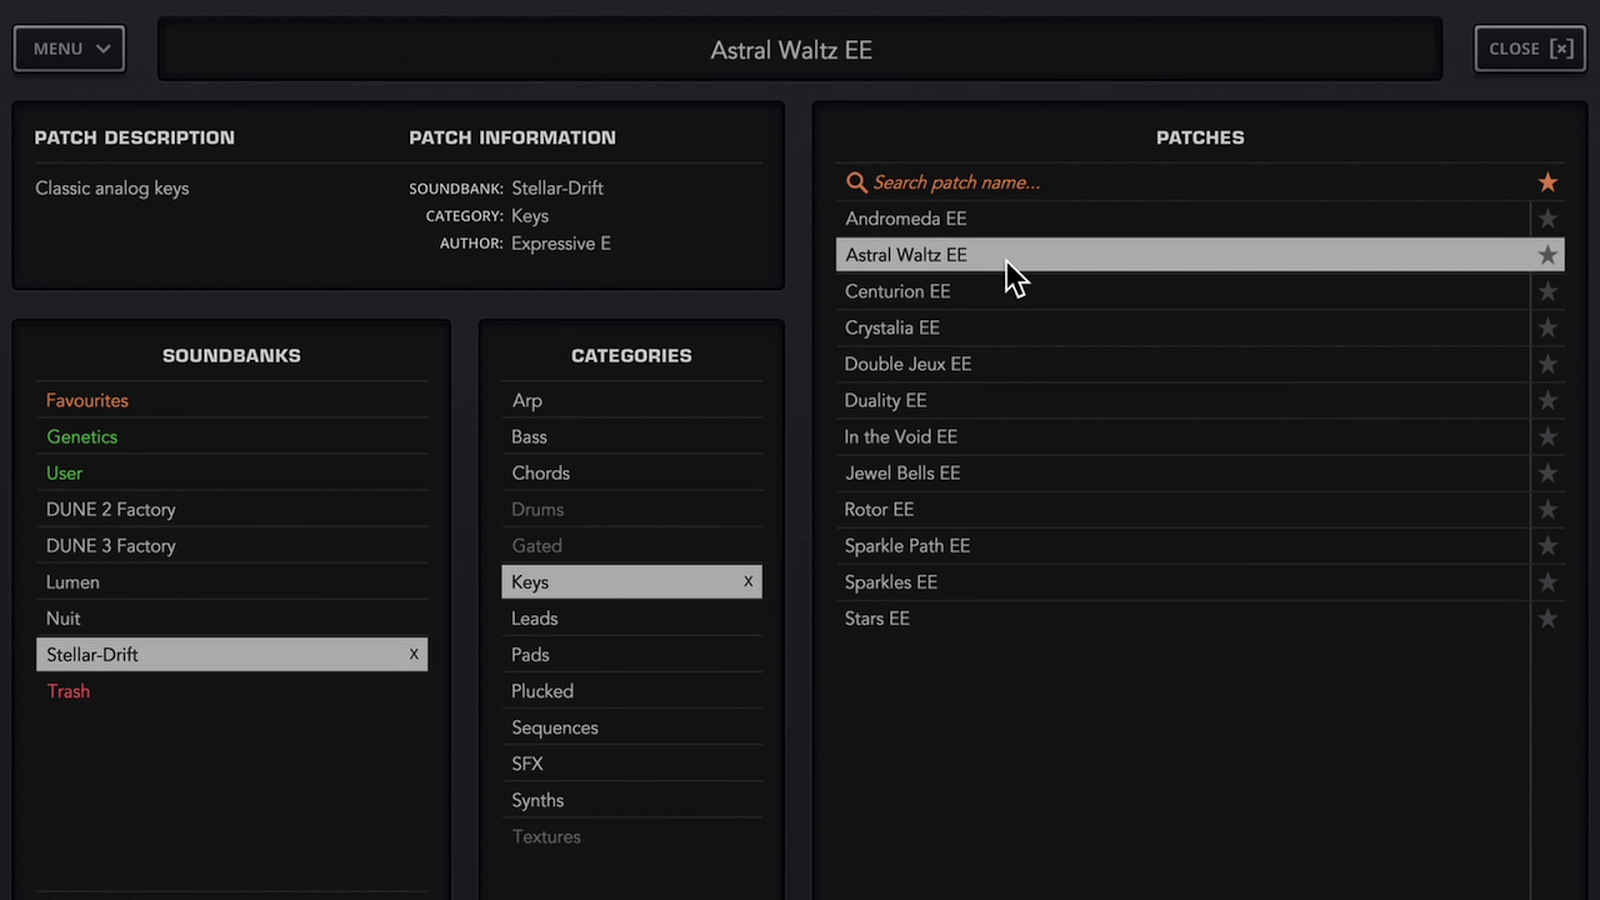1600x900 pixels.
Task: Choose the DUNE 3 Factory soundbank
Action: pyautogui.click(x=111, y=546)
